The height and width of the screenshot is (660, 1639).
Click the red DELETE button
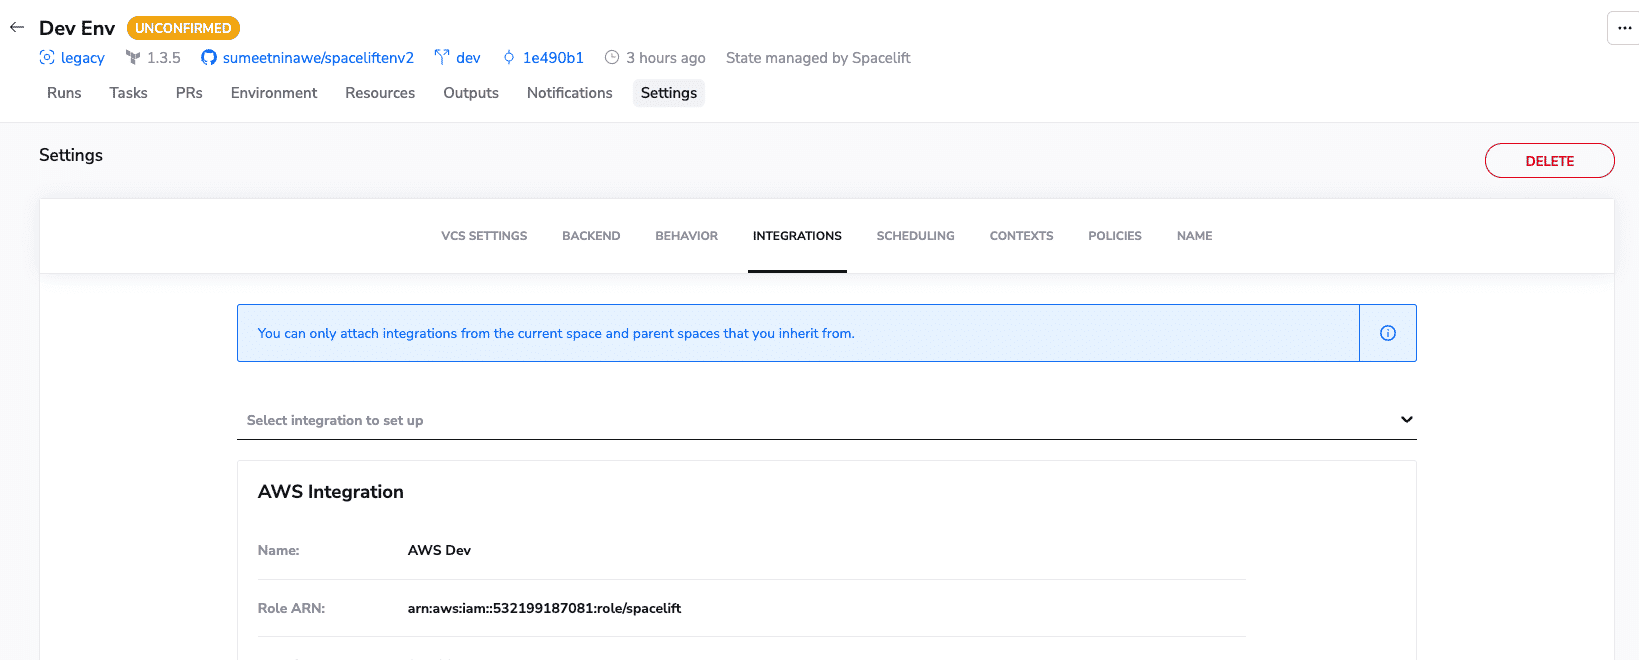click(x=1550, y=161)
